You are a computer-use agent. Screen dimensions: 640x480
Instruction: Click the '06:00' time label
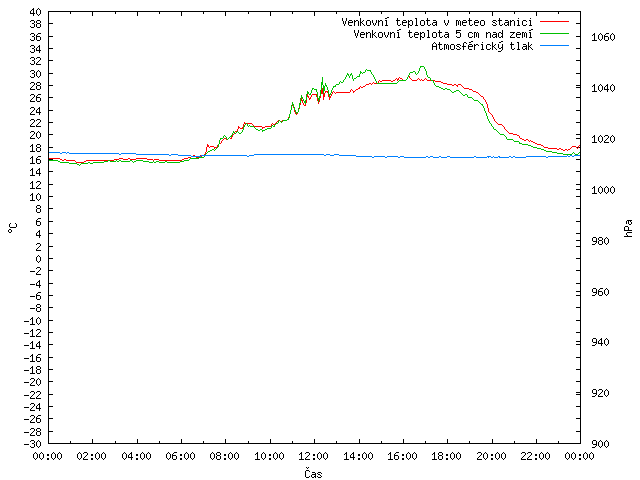[180, 456]
